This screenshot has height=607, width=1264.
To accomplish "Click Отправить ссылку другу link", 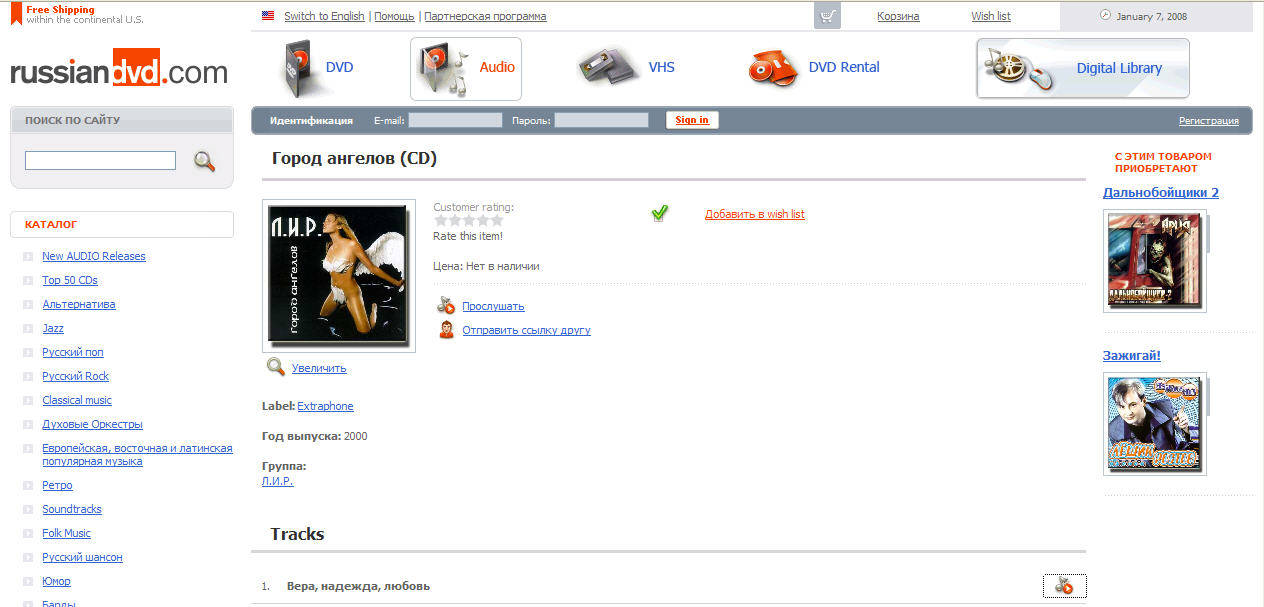I will [526, 330].
